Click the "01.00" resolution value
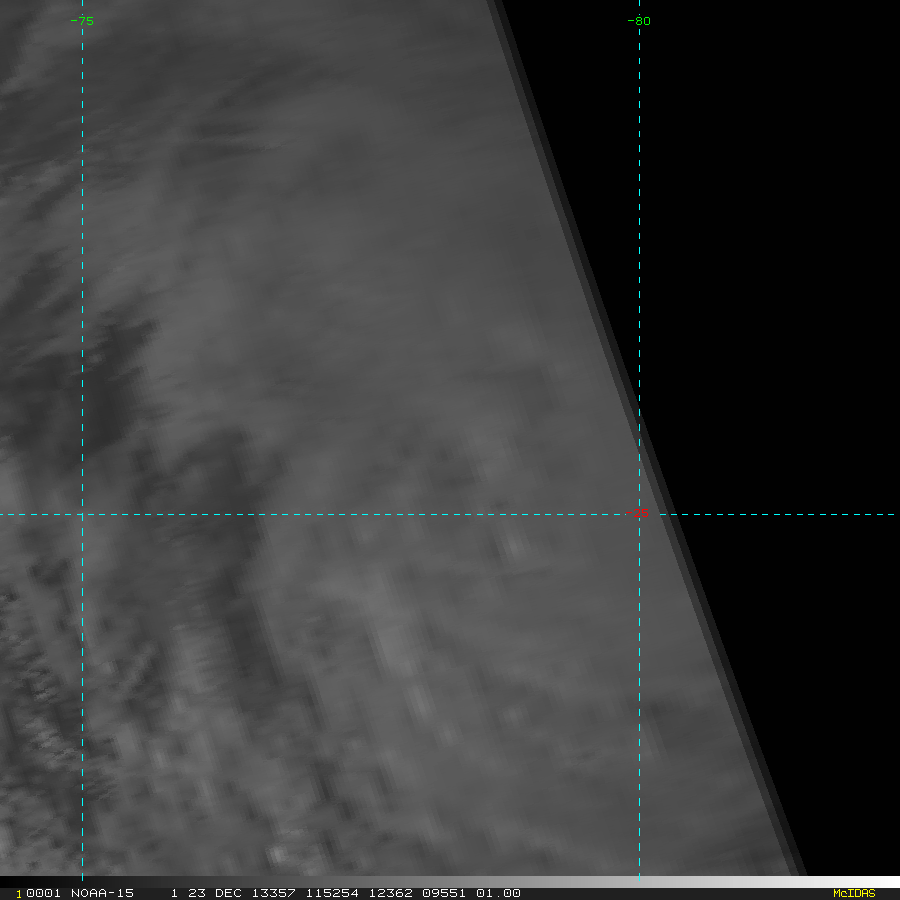Screen dimensions: 900x900 pyautogui.click(x=498, y=893)
